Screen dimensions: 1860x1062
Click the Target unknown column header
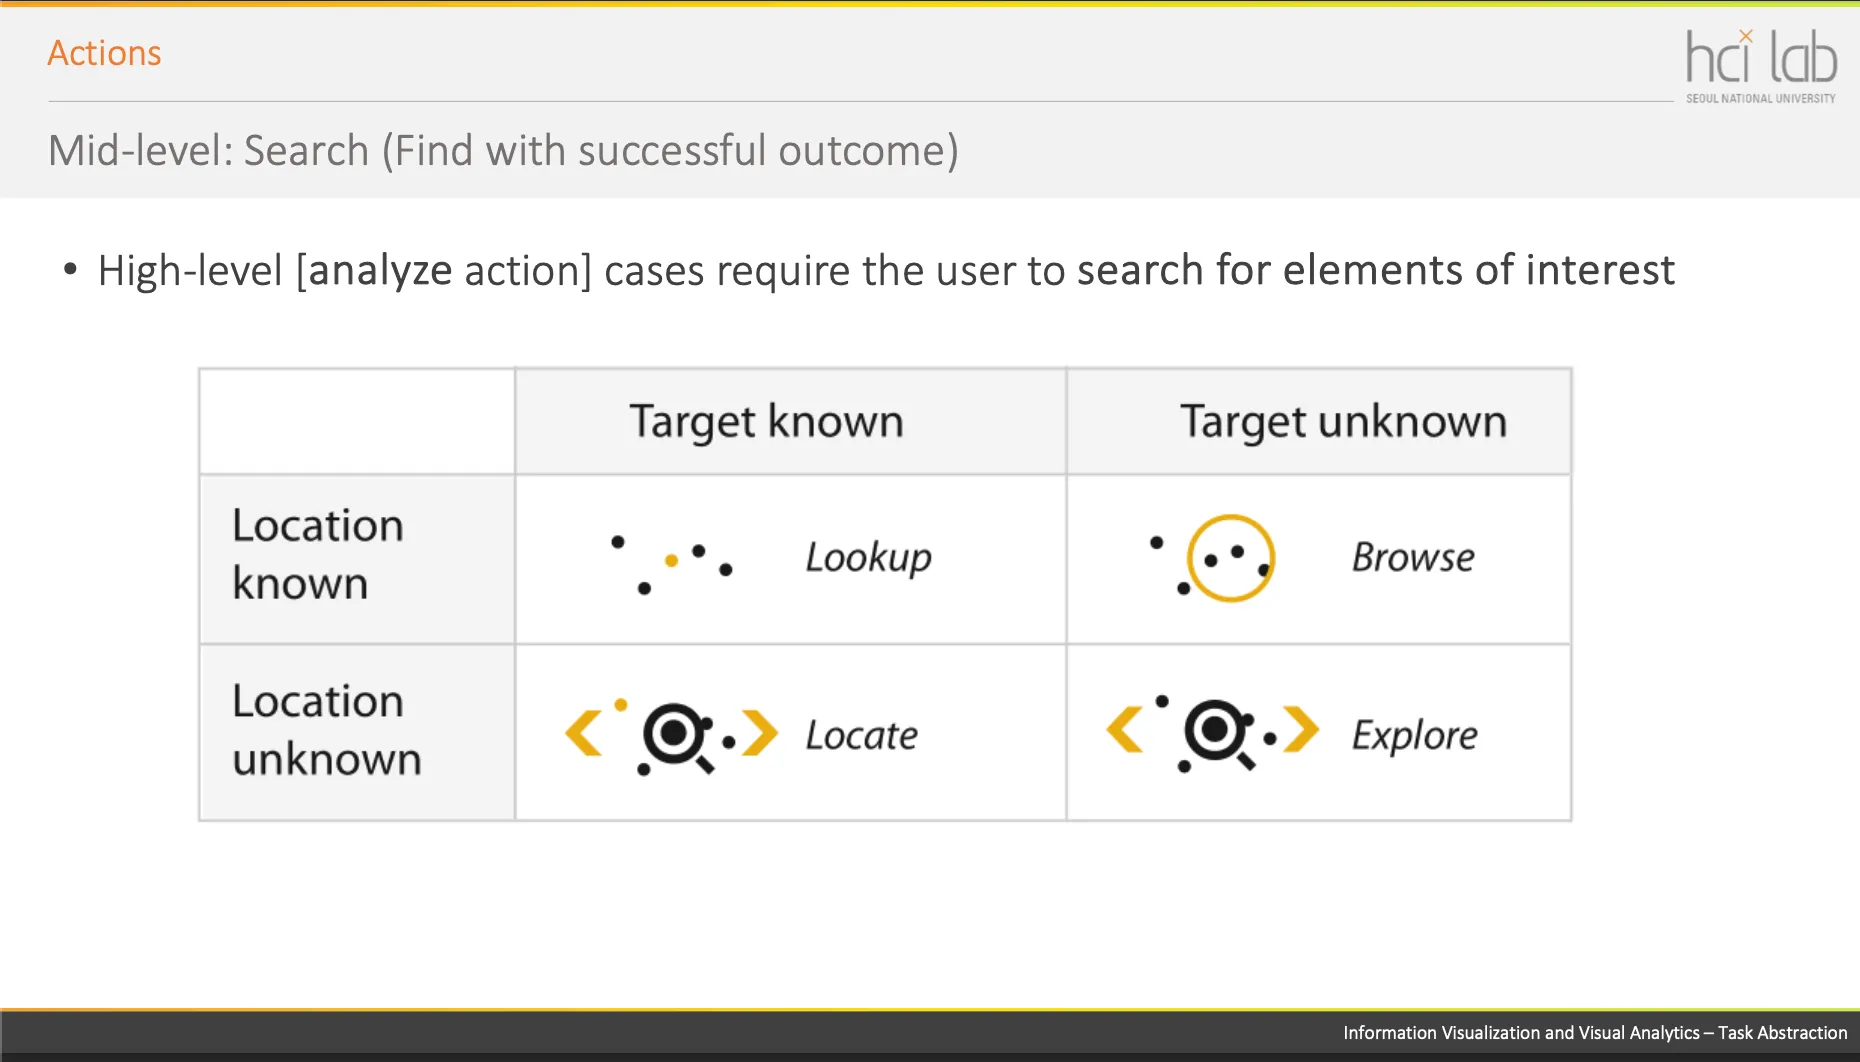[x=1343, y=422]
